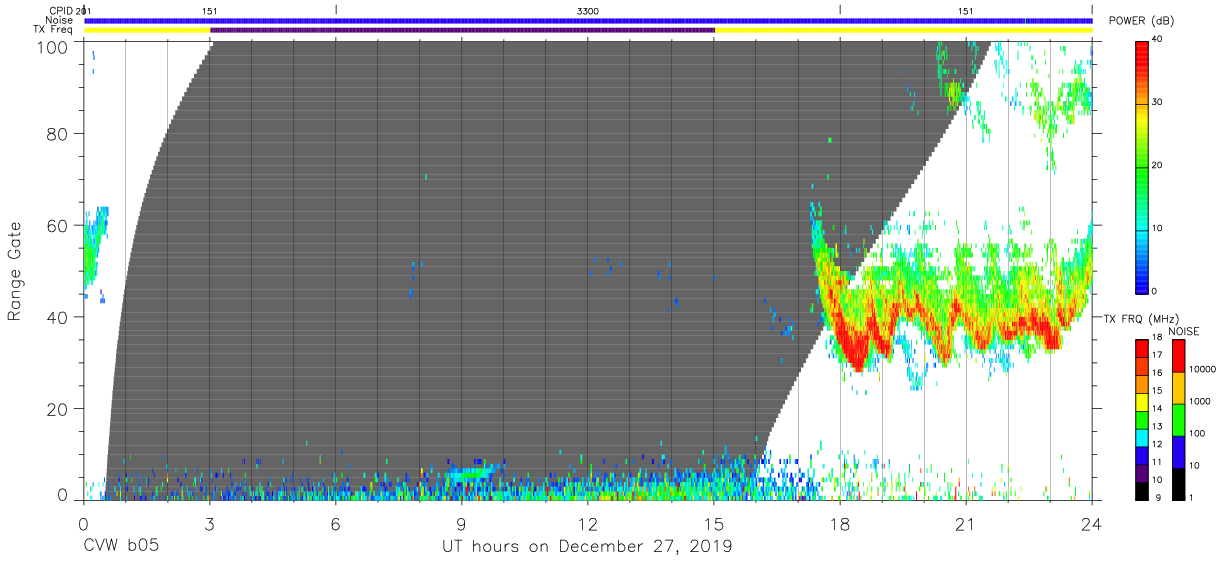Click the 1000 label in NOISE legend
The height and width of the screenshot is (567, 1228).
point(1200,403)
